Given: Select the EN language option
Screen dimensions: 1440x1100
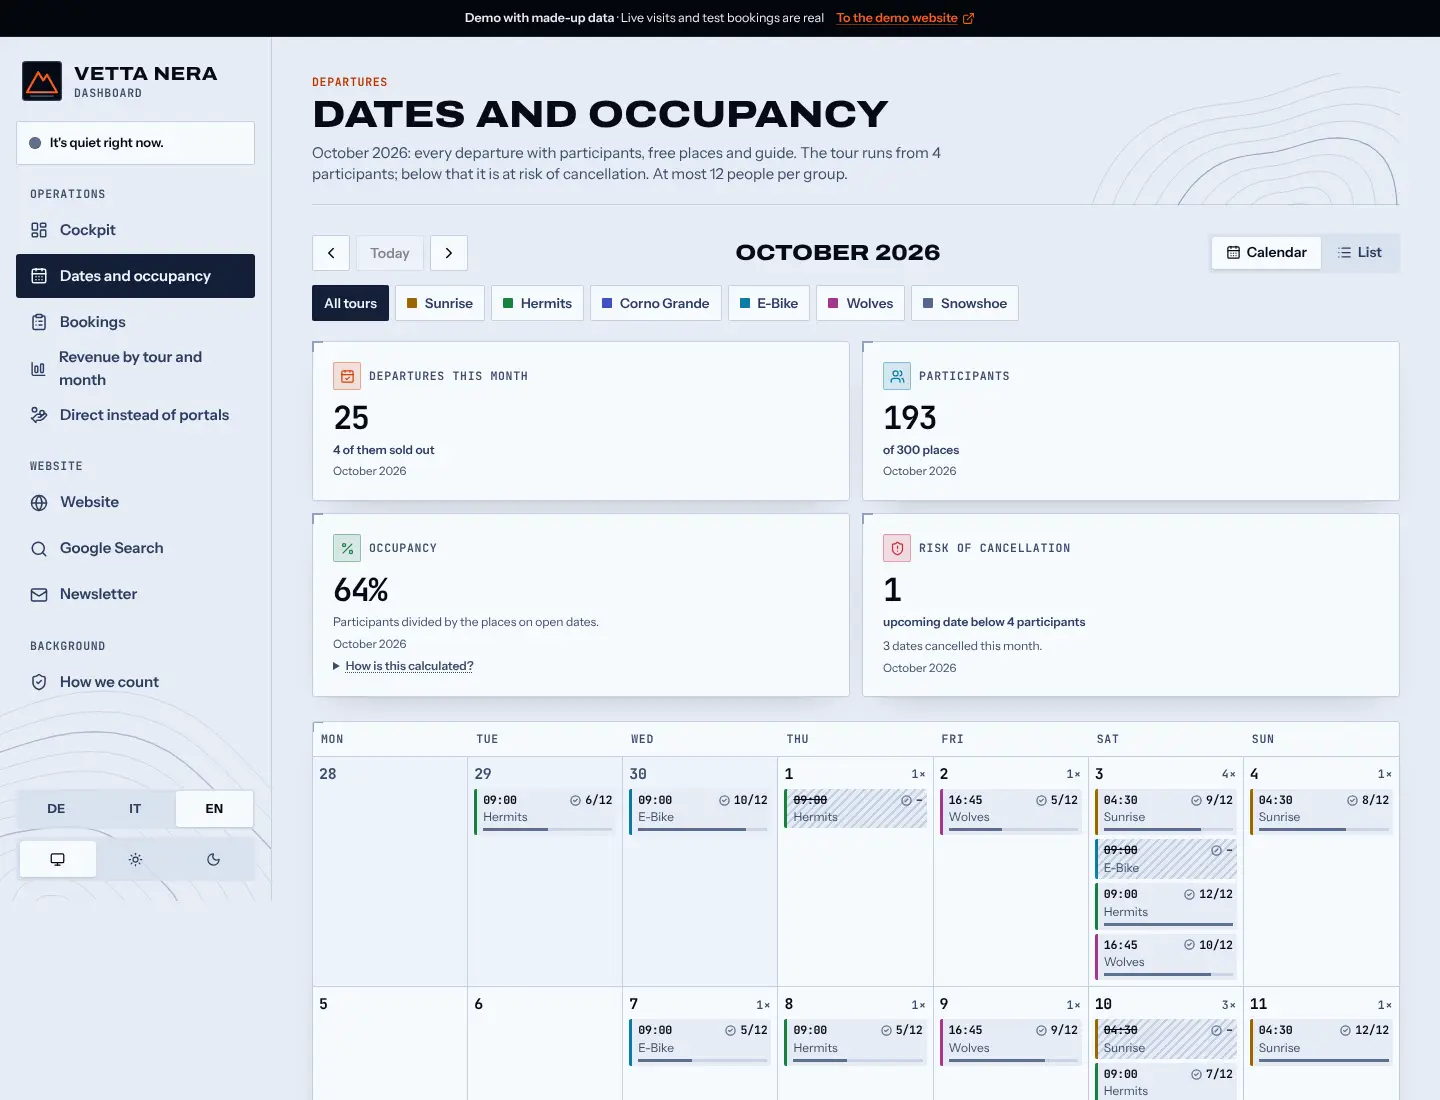Looking at the screenshot, I should pyautogui.click(x=214, y=809).
